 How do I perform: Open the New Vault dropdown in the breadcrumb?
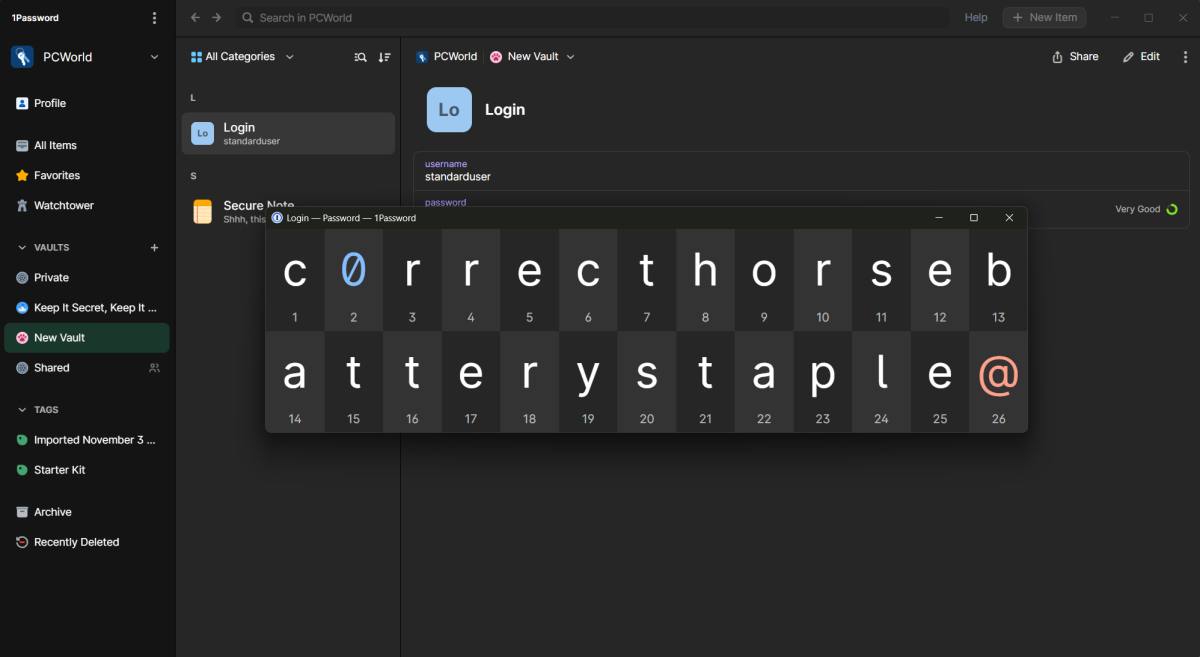tap(532, 57)
